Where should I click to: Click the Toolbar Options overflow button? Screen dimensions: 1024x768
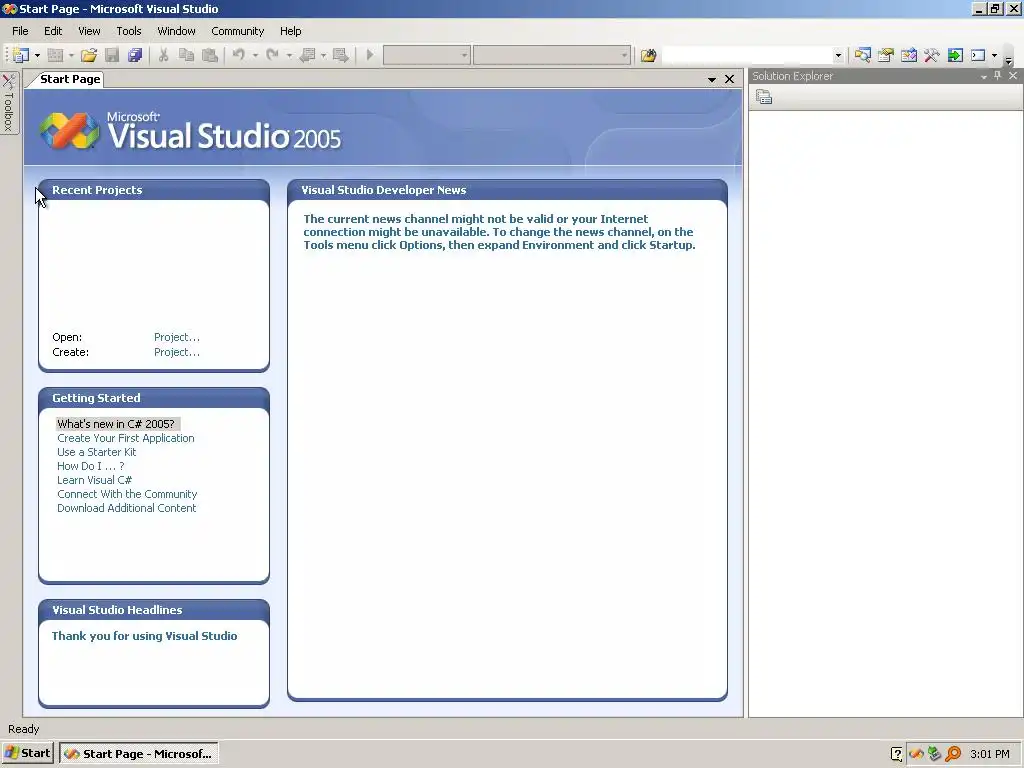tap(1008, 60)
